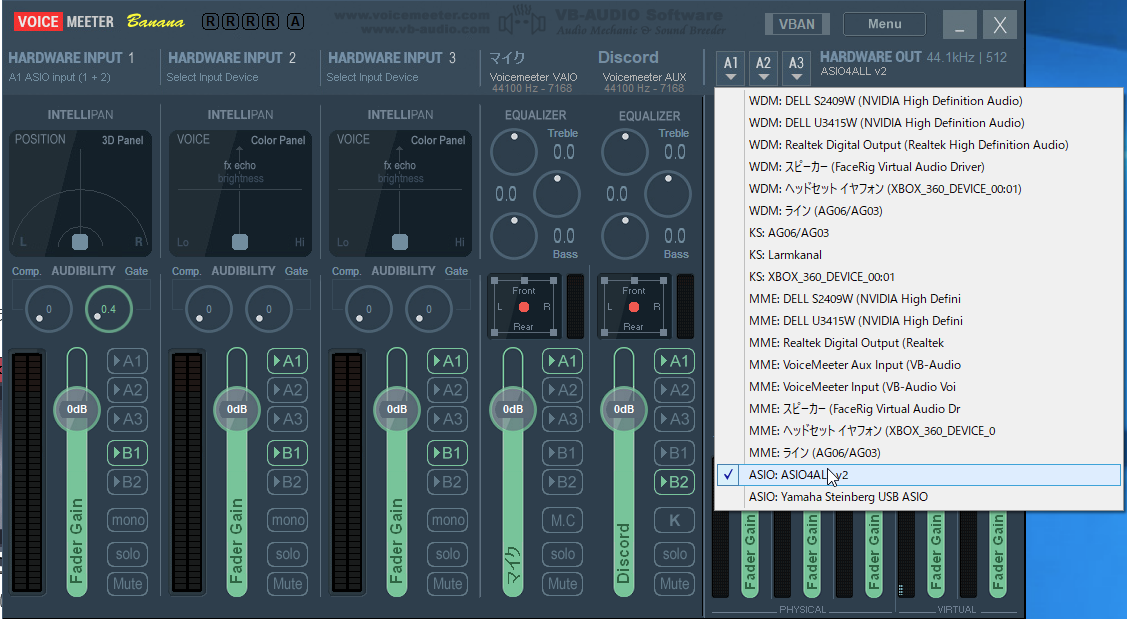Click the Gate knob showing 0.4
Image resolution: width=1127 pixels, height=619 pixels.
(x=109, y=309)
